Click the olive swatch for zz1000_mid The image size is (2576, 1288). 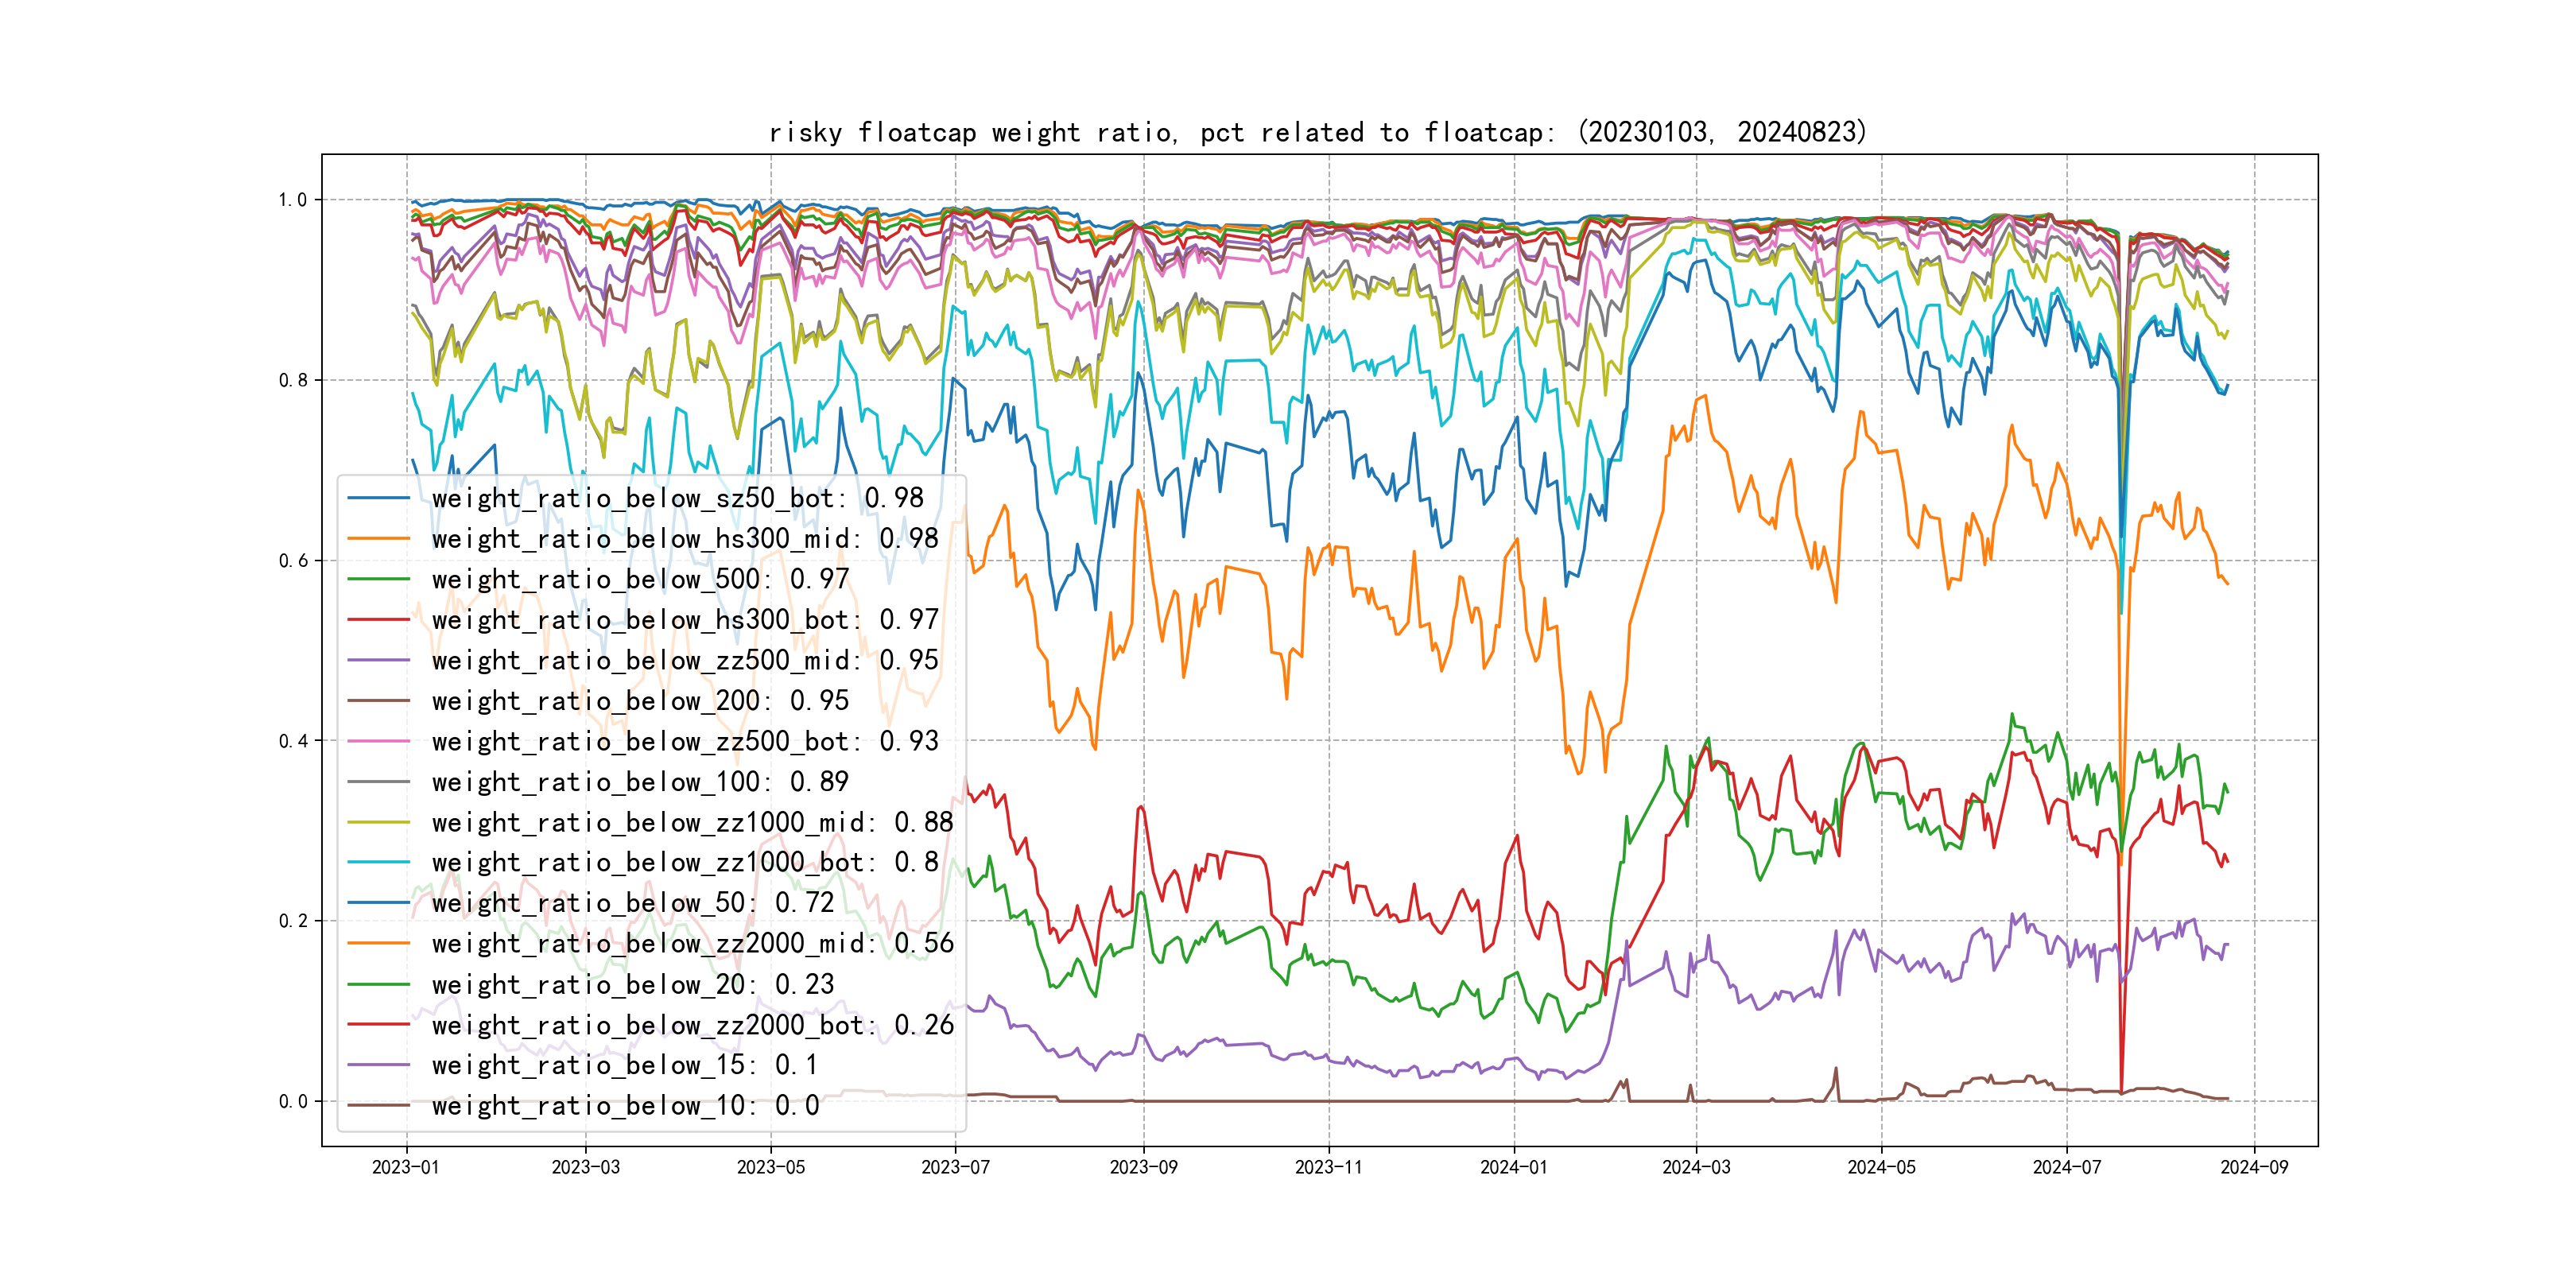click(378, 822)
